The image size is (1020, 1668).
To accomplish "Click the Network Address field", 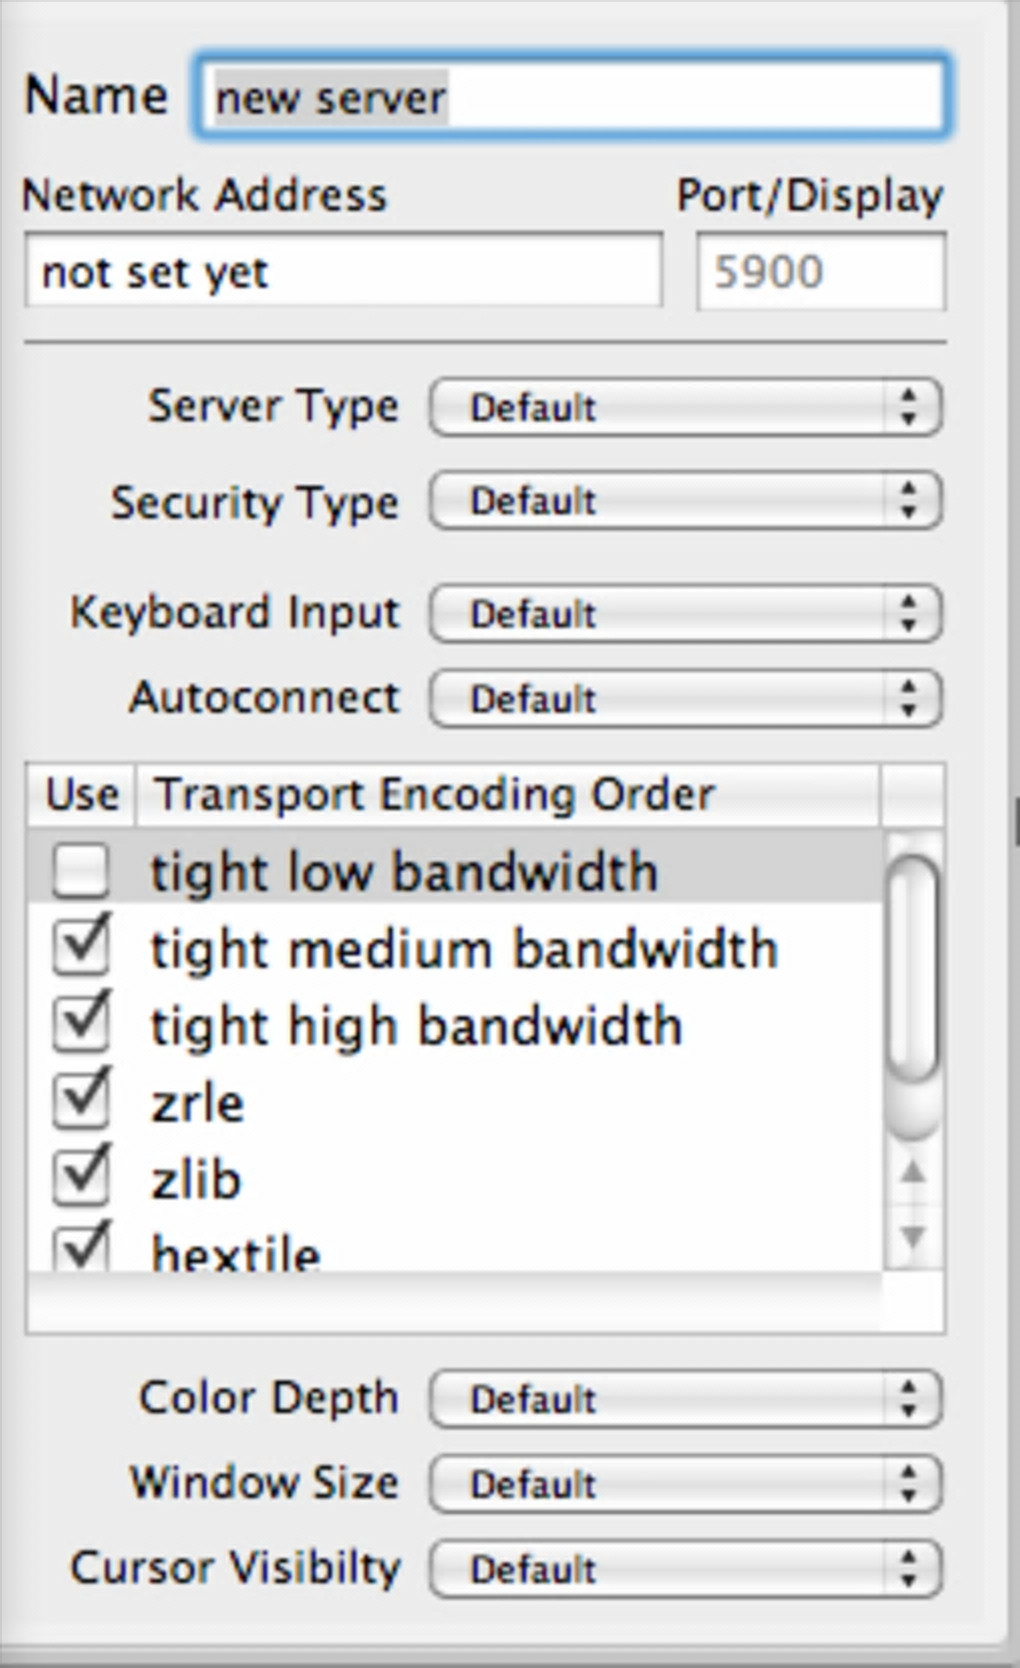I will (x=343, y=272).
